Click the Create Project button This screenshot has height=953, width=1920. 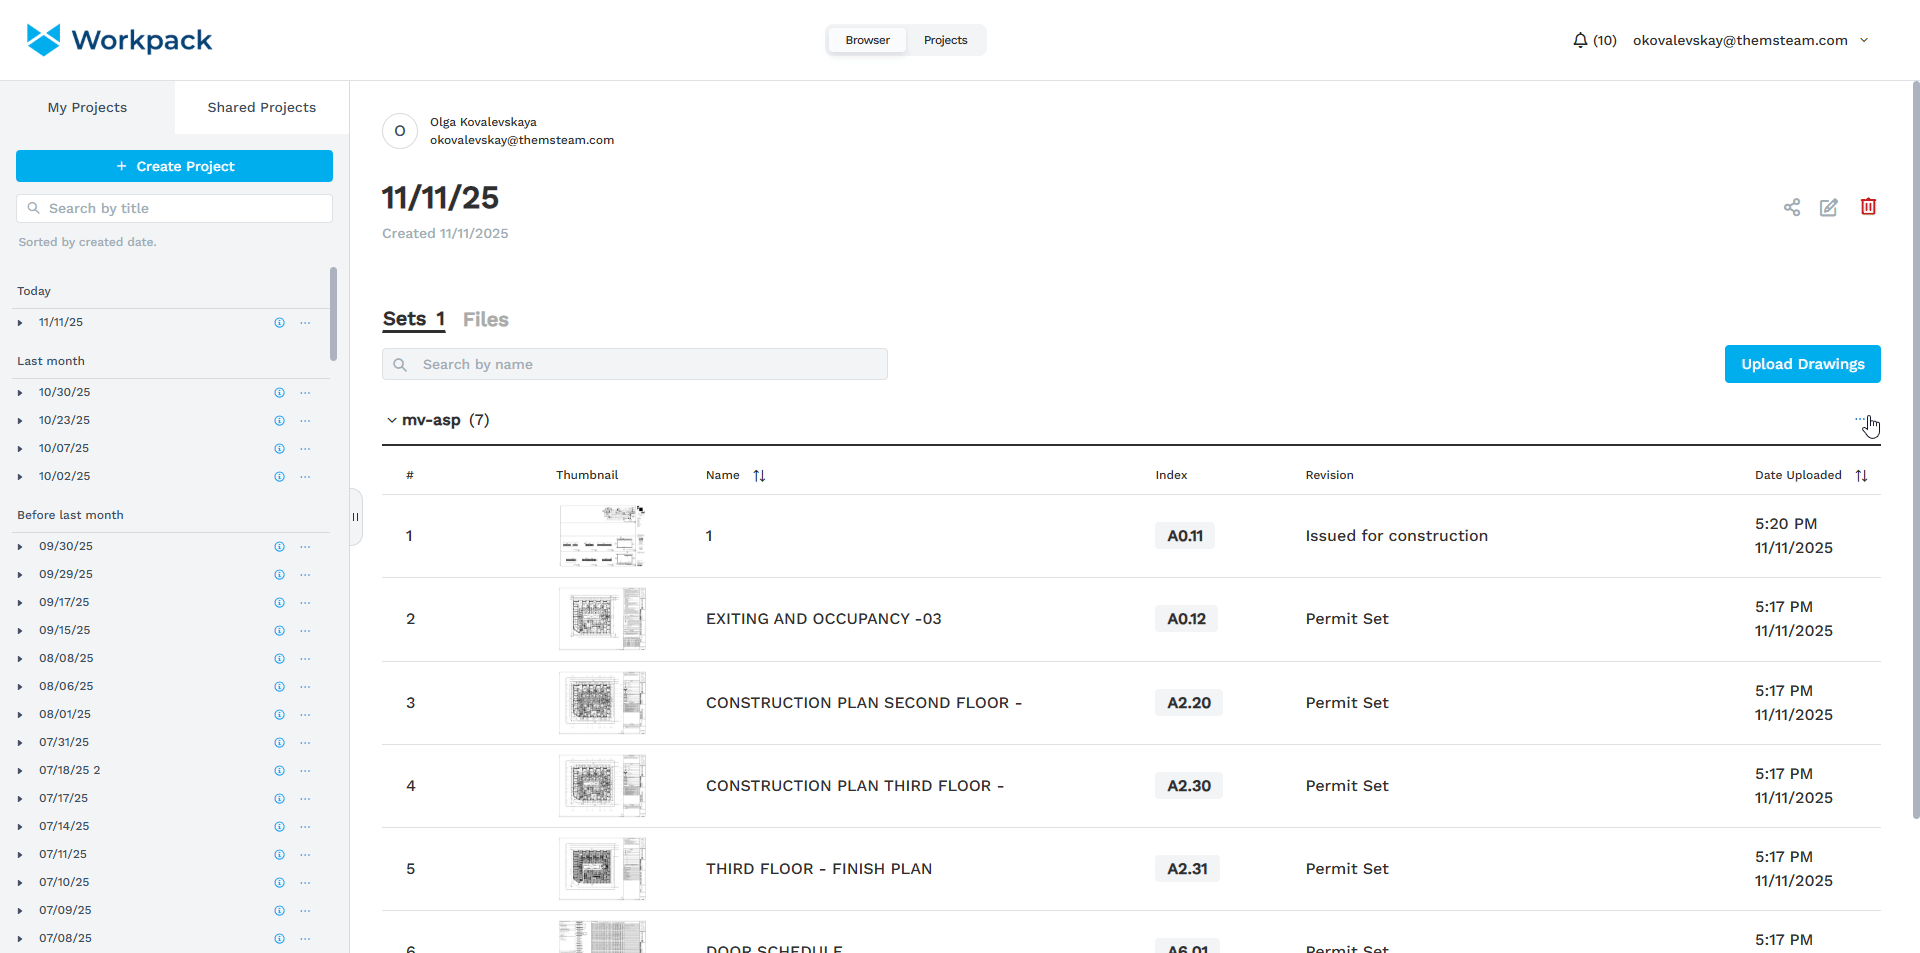[x=174, y=166]
